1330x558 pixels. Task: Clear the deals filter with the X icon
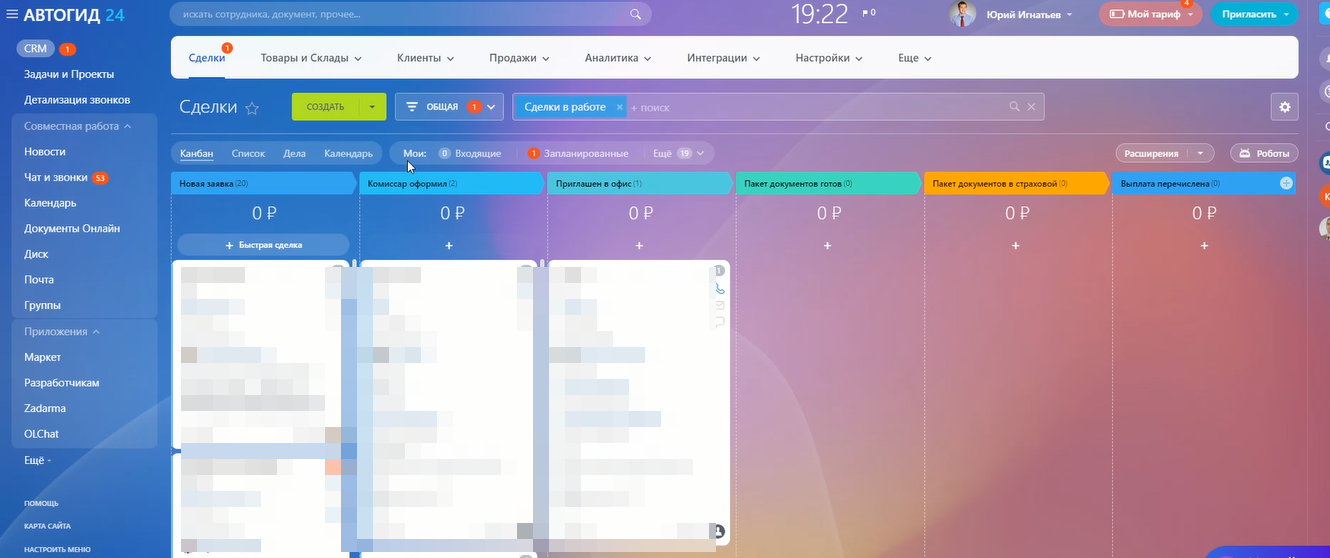click(x=1032, y=107)
